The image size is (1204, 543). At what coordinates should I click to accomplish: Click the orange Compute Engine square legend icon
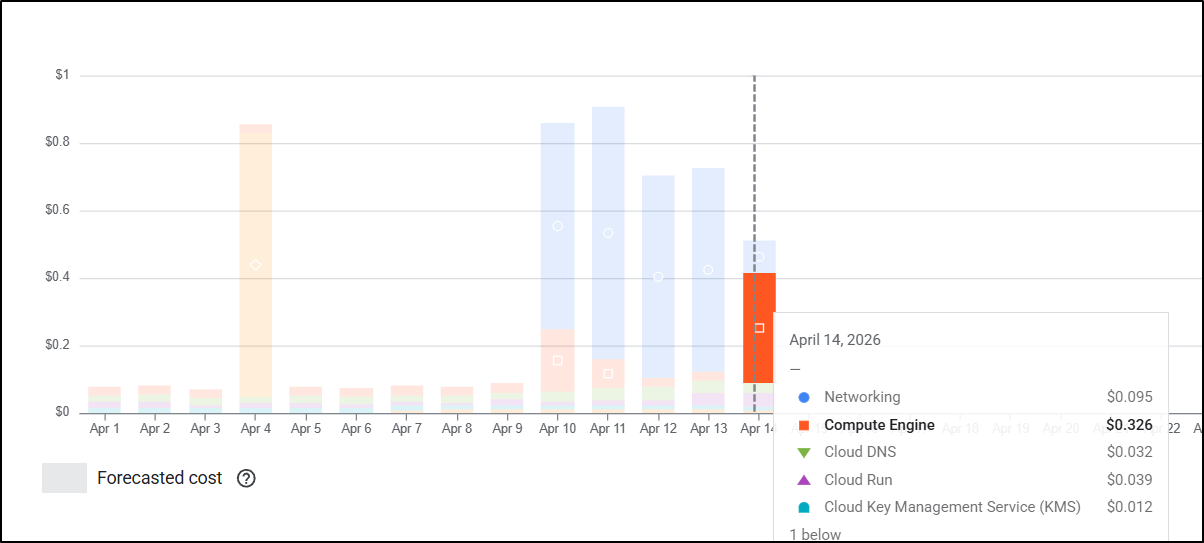[804, 425]
